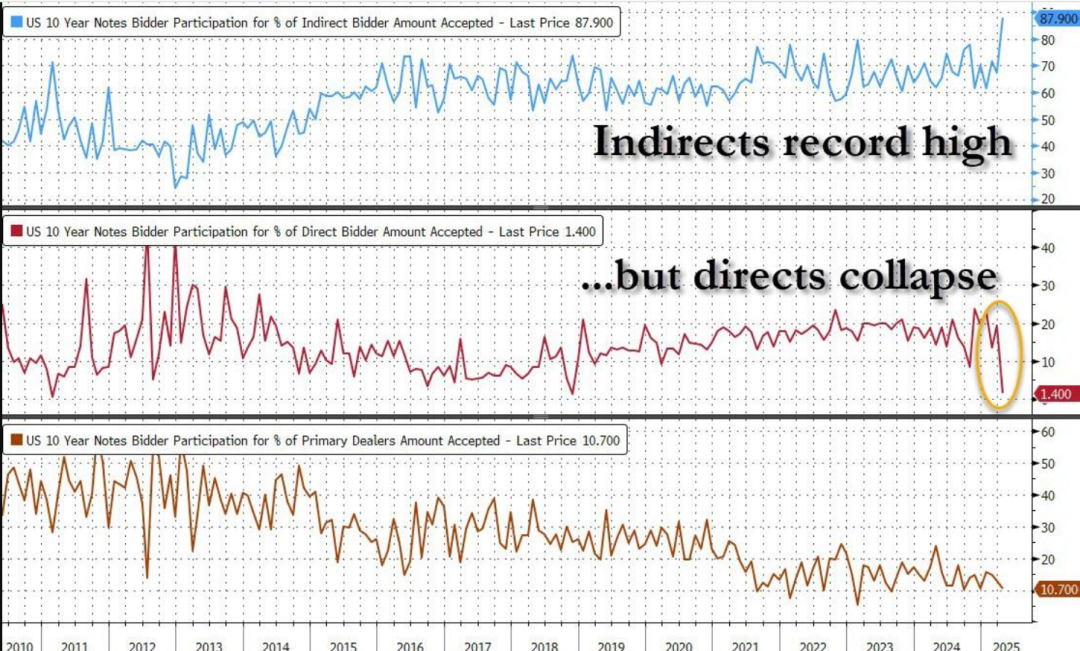The width and height of the screenshot is (1080, 651).
Task: Click the brown 10.700 last price tag
Action: point(1057,590)
